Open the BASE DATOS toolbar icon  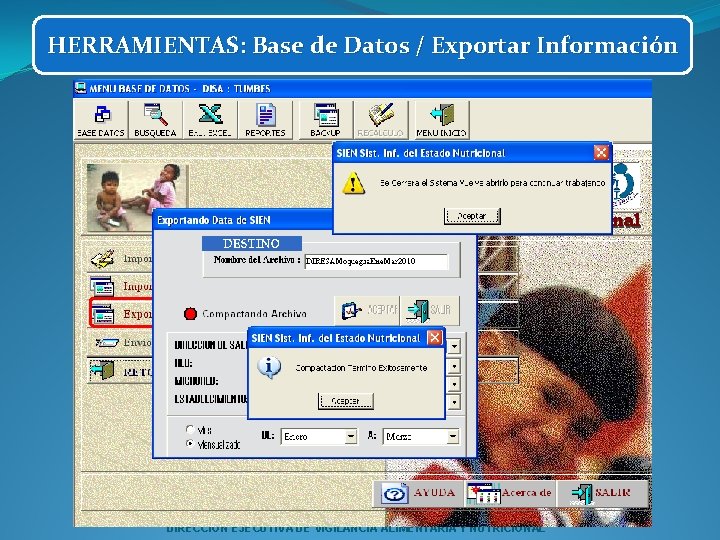click(101, 119)
